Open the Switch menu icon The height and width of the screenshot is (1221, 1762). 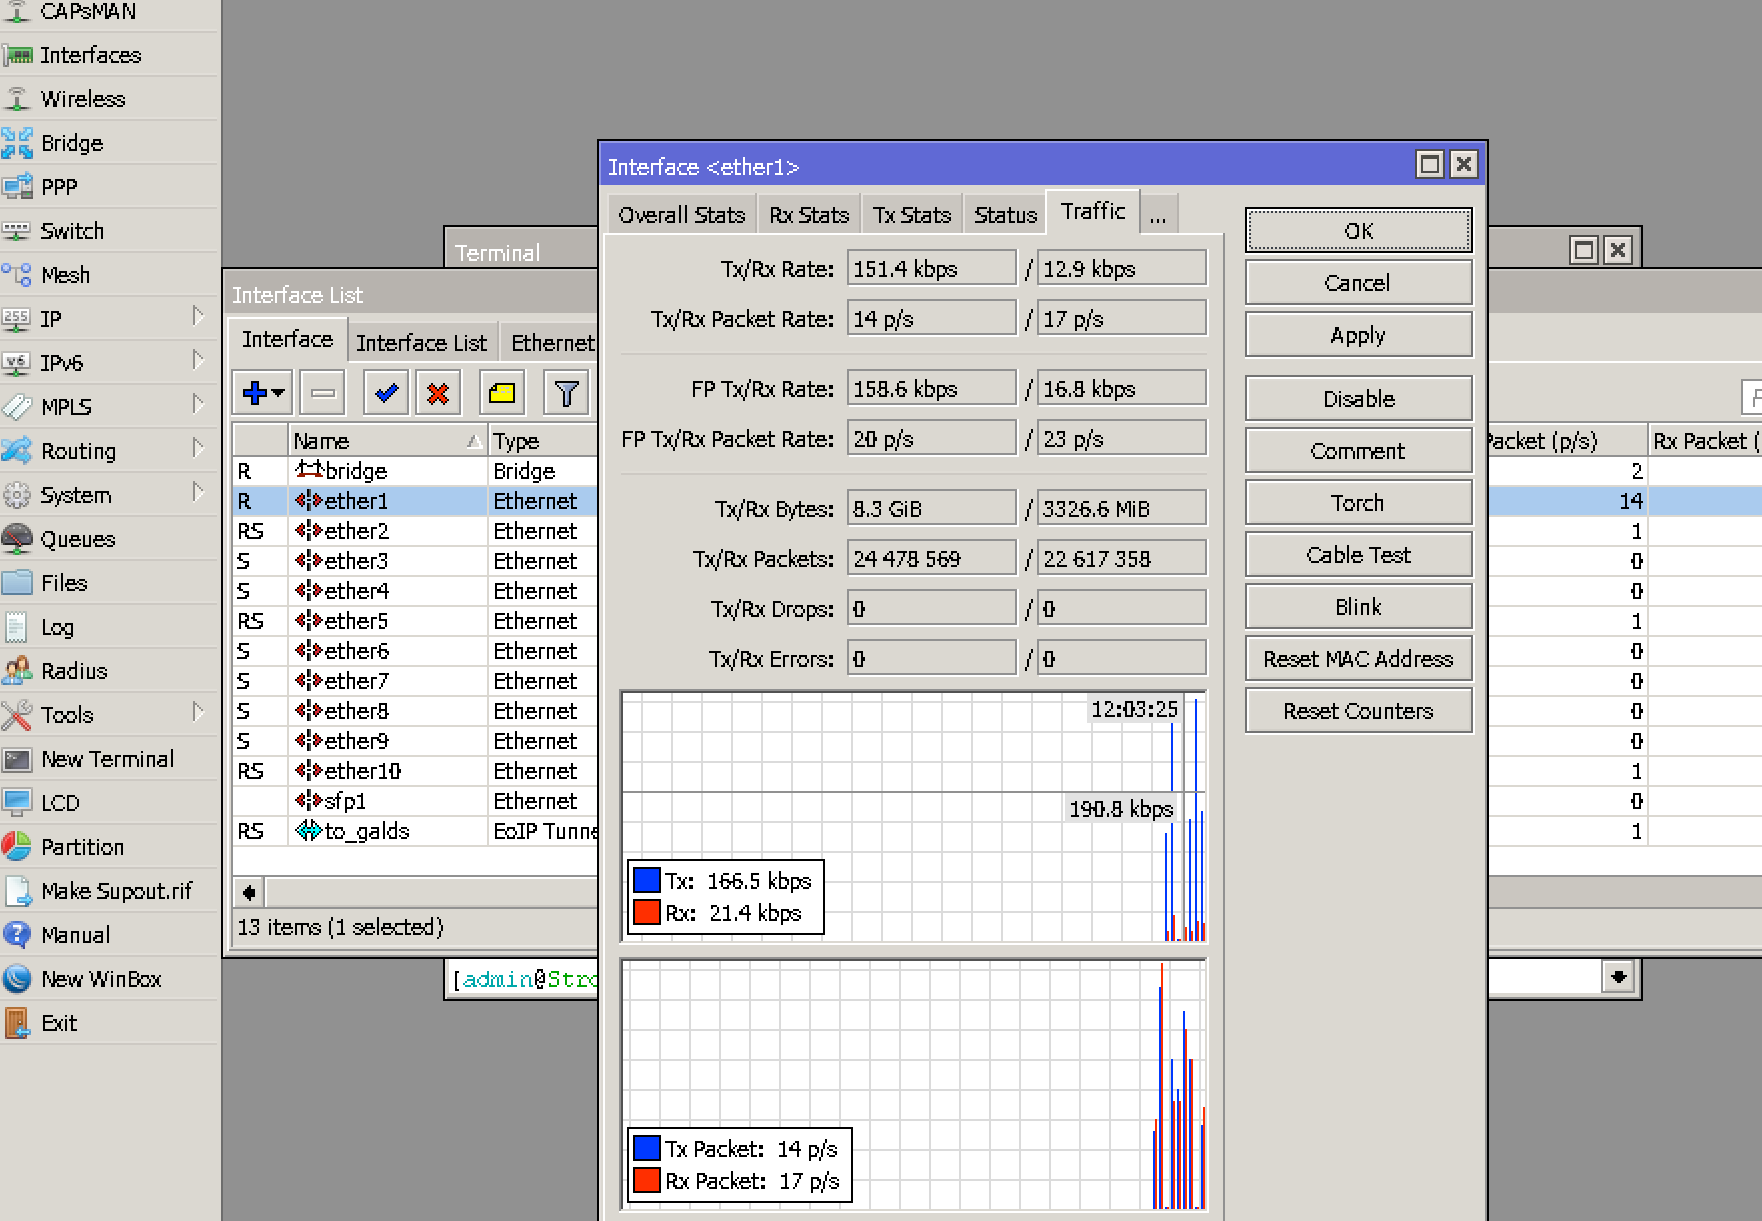click(17, 231)
